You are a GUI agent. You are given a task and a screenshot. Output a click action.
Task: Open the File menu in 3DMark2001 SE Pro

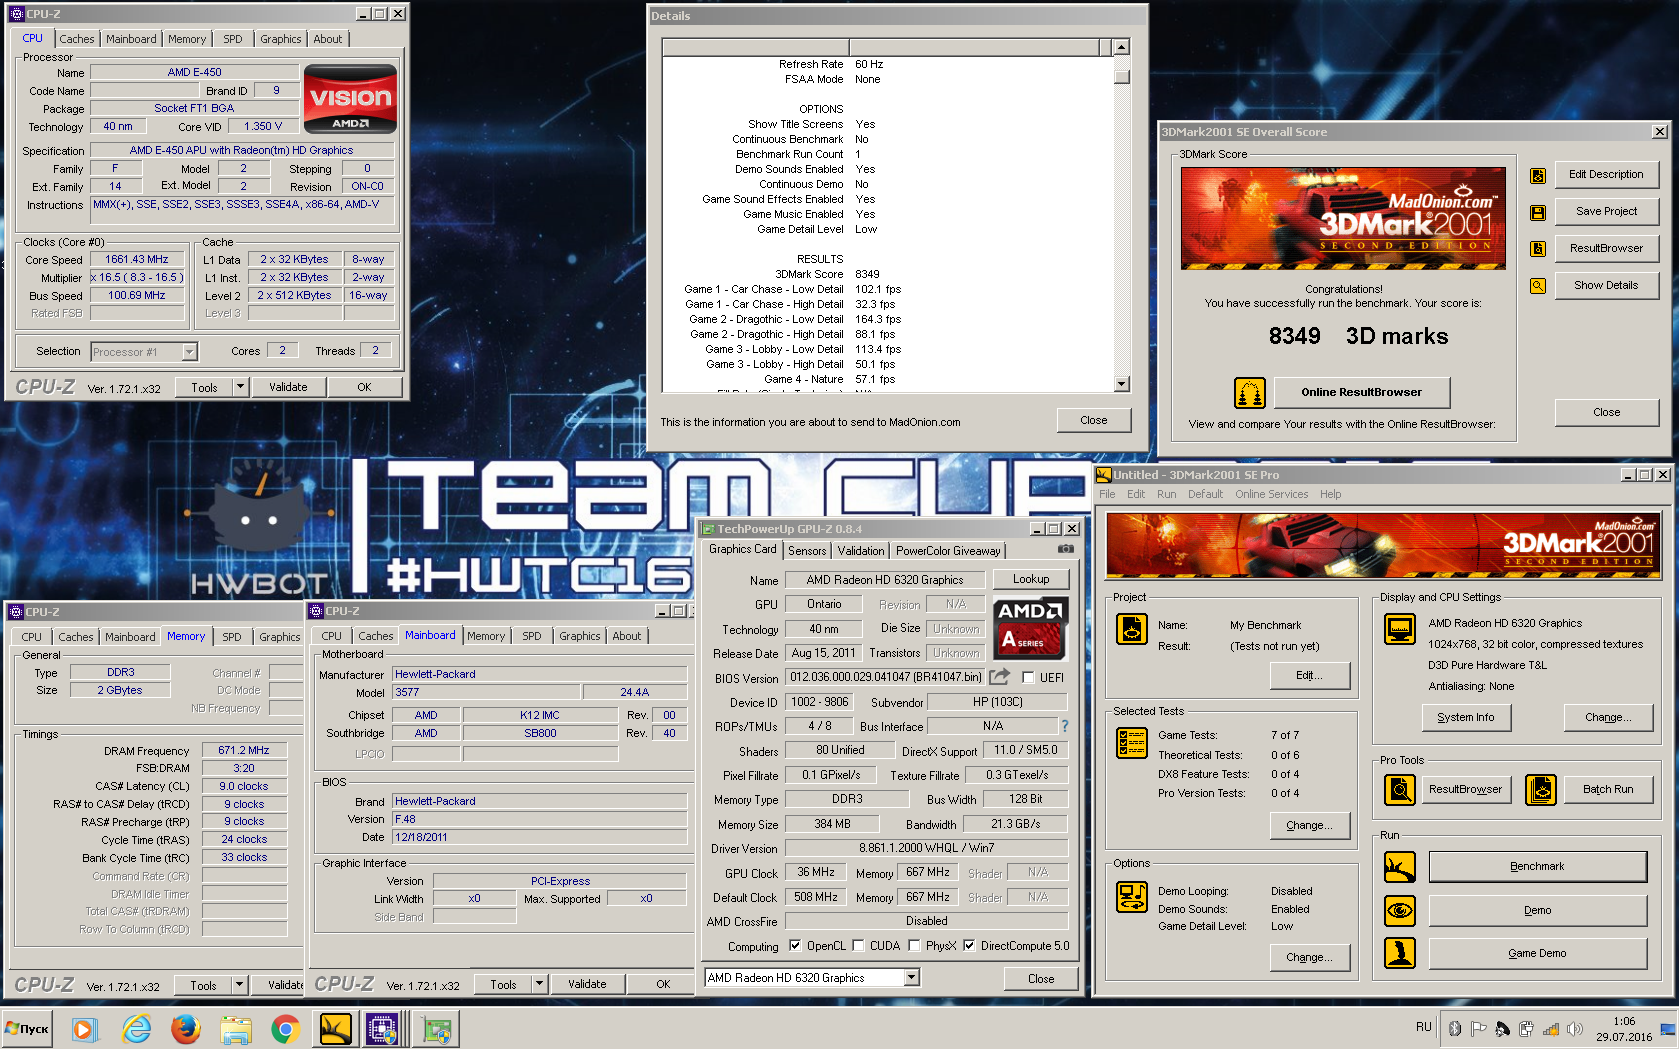(1107, 494)
